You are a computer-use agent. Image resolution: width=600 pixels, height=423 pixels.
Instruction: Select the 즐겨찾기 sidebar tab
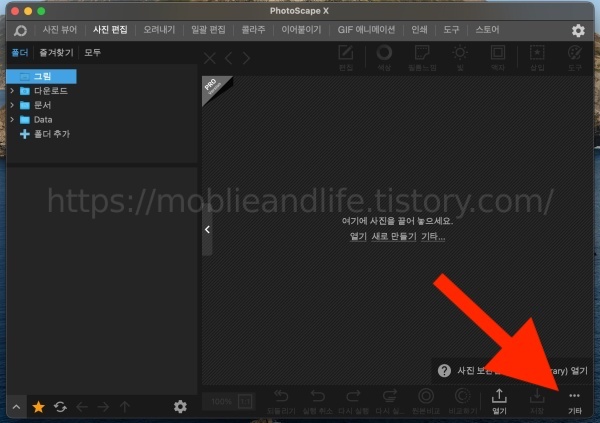point(56,52)
